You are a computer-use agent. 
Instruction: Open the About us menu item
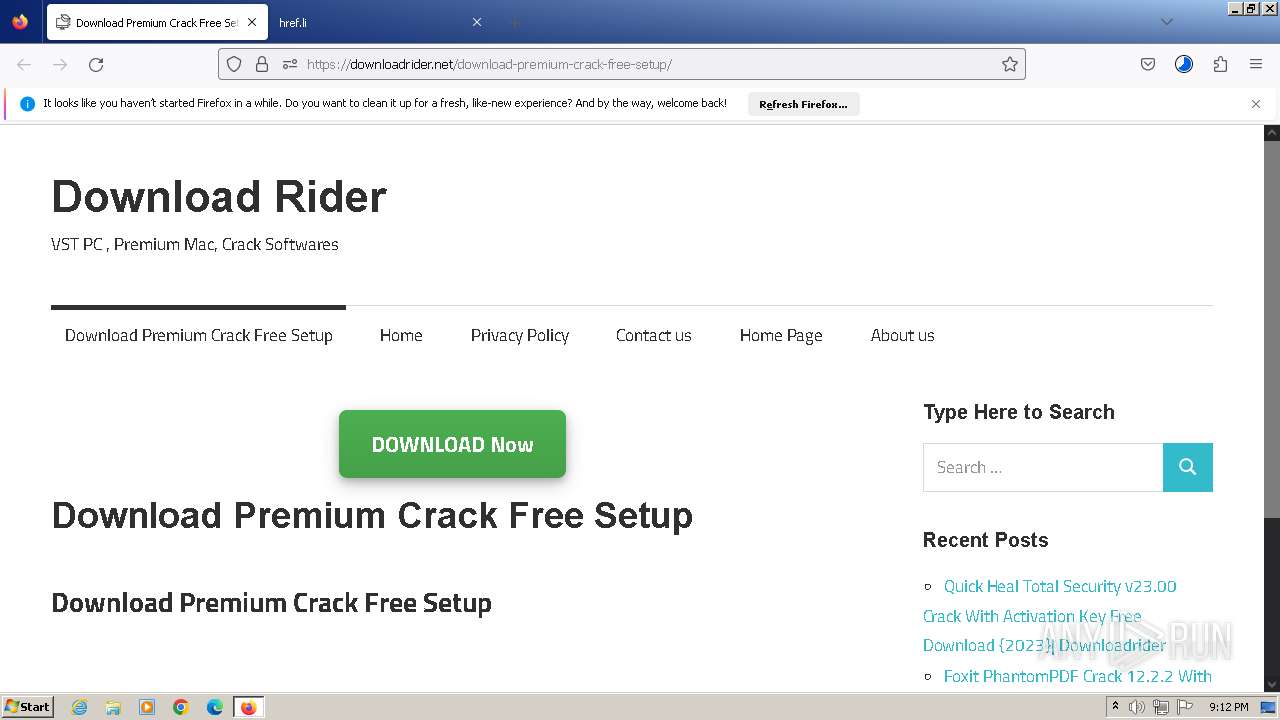pos(903,335)
